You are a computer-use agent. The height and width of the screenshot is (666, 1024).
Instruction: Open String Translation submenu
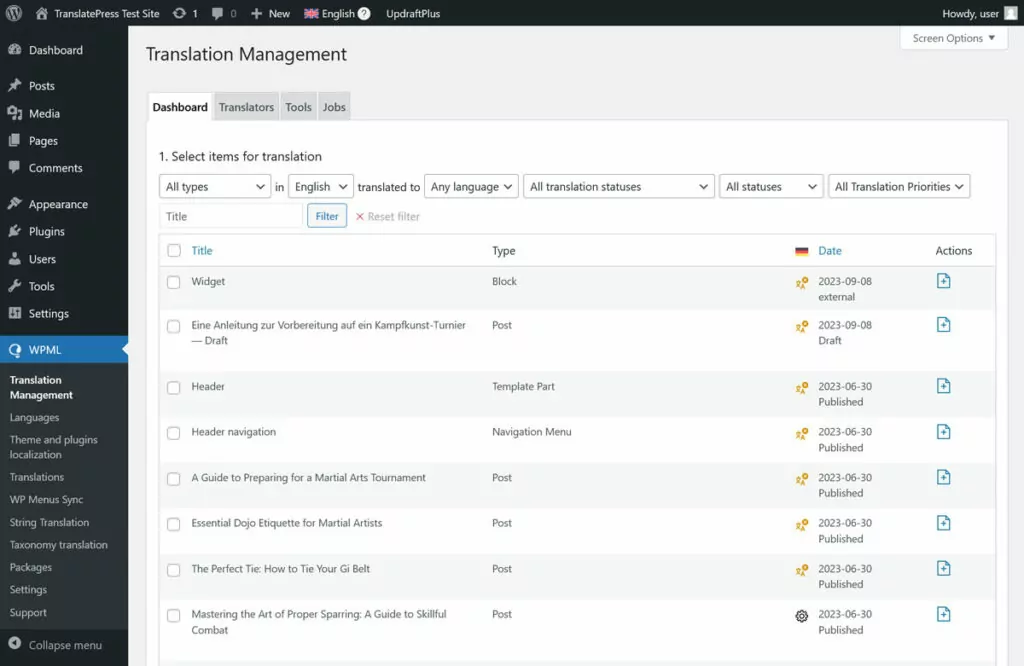pyautogui.click(x=49, y=522)
